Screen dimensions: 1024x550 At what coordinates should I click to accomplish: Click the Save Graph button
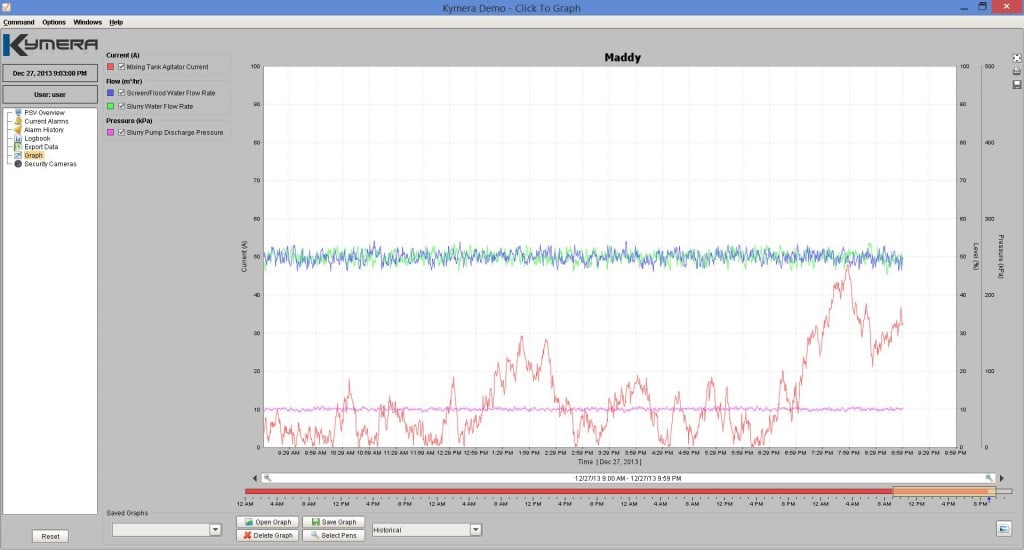coord(333,522)
